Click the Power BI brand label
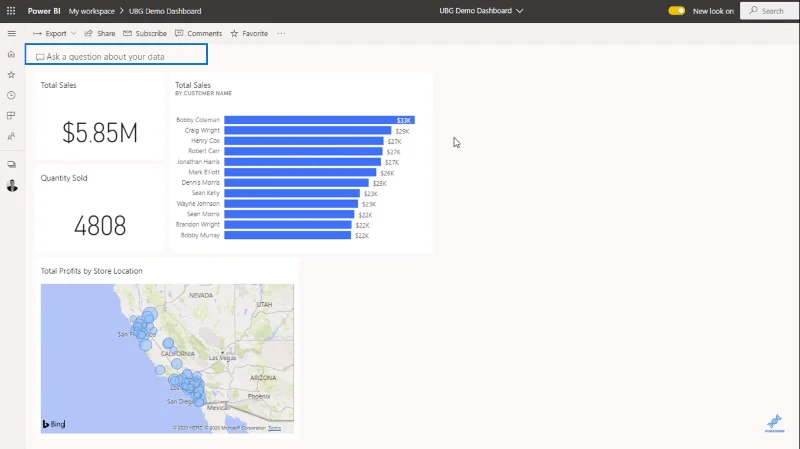The width and height of the screenshot is (800, 449). tap(44, 11)
